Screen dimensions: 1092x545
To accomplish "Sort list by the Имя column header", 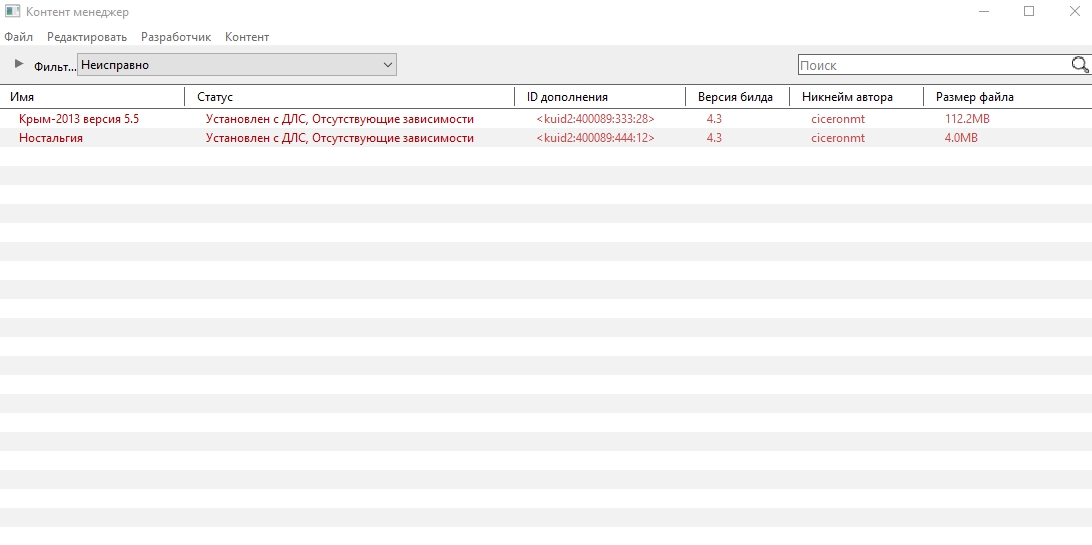I will point(22,97).
